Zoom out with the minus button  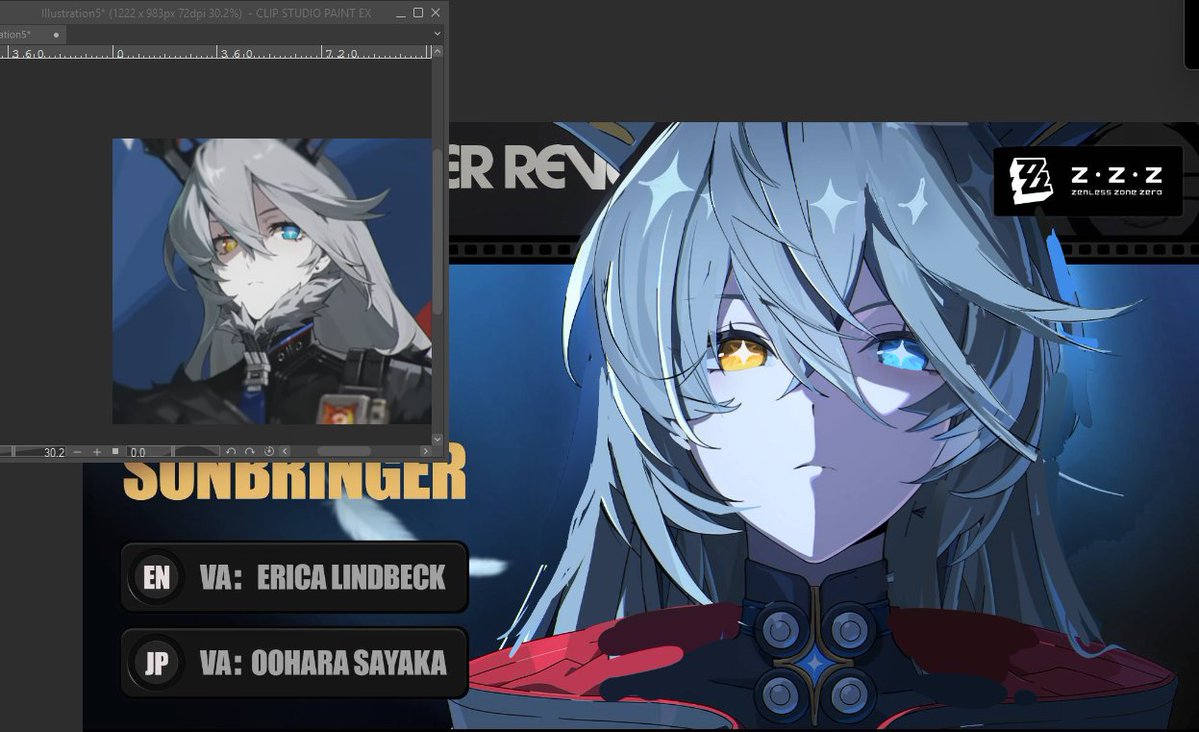(77, 452)
